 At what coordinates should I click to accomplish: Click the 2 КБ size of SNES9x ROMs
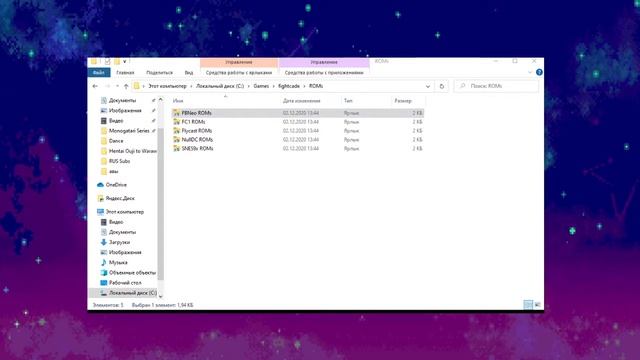tap(417, 149)
